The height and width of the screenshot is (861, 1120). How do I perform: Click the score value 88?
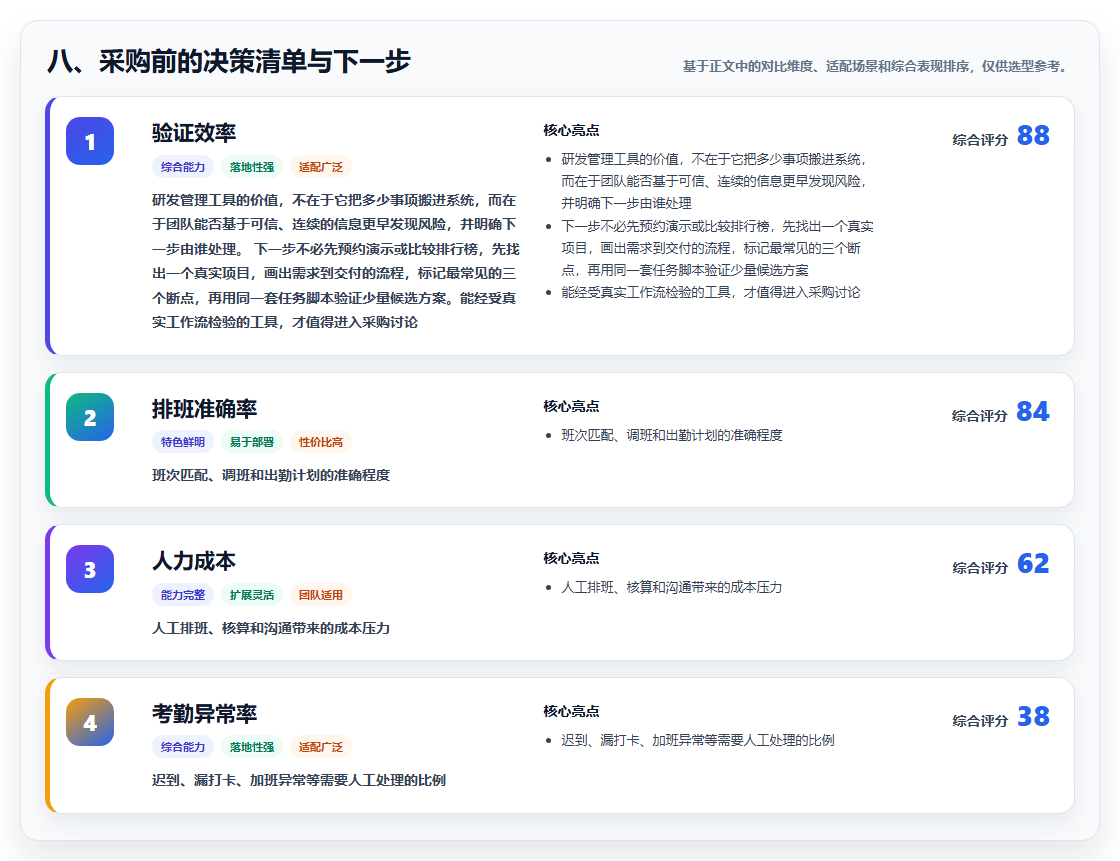pyautogui.click(x=1033, y=136)
